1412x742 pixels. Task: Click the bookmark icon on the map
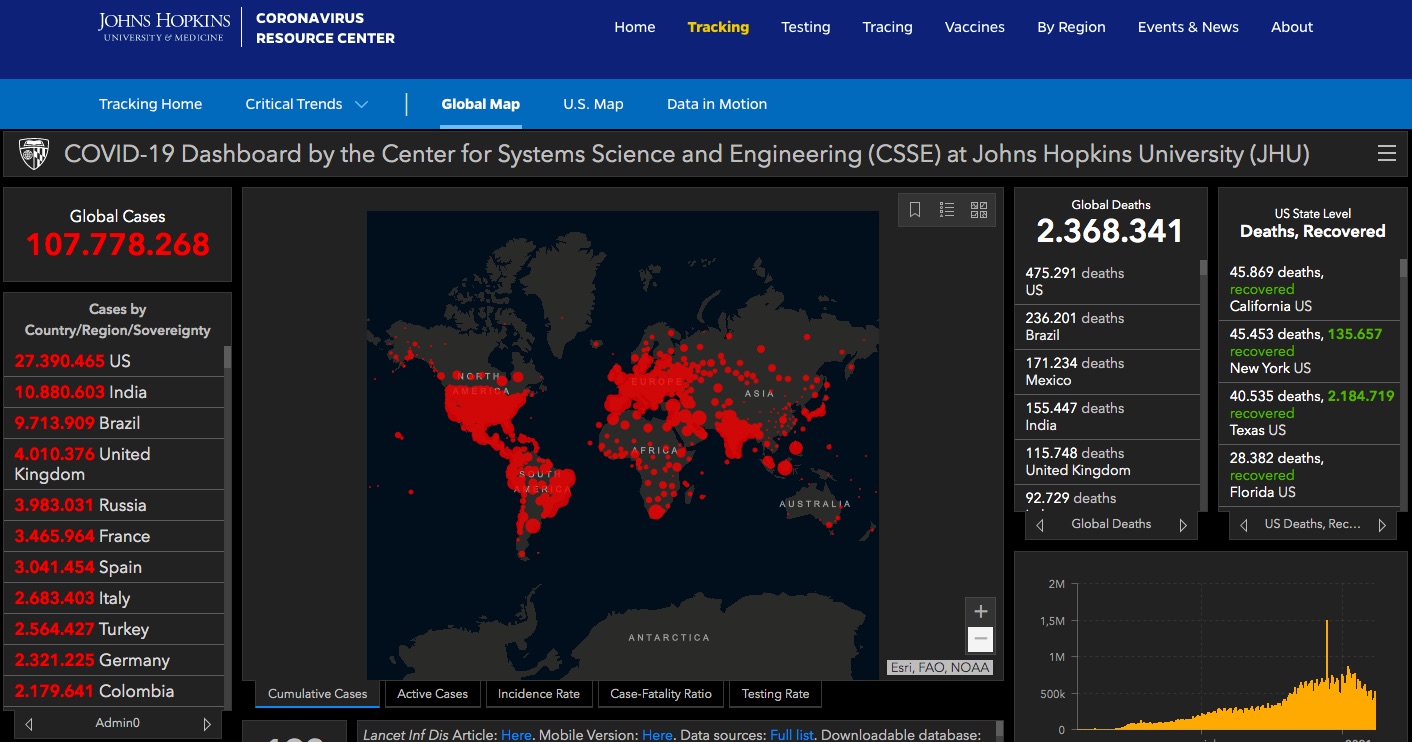point(915,210)
